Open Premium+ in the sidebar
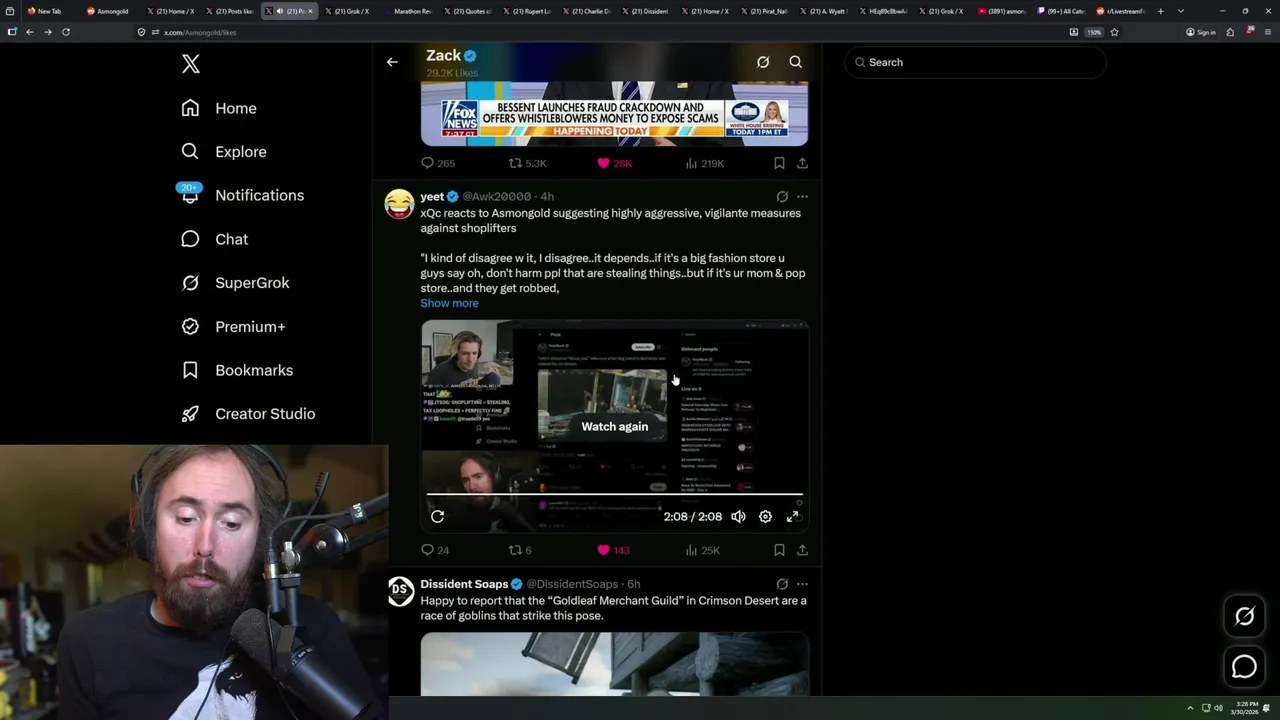Viewport: 1280px width, 720px height. pyautogui.click(x=233, y=326)
